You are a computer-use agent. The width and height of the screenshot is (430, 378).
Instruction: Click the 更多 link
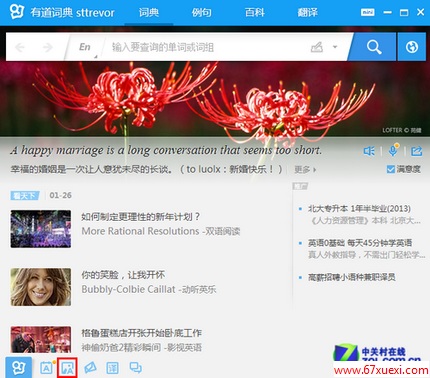pos(305,170)
